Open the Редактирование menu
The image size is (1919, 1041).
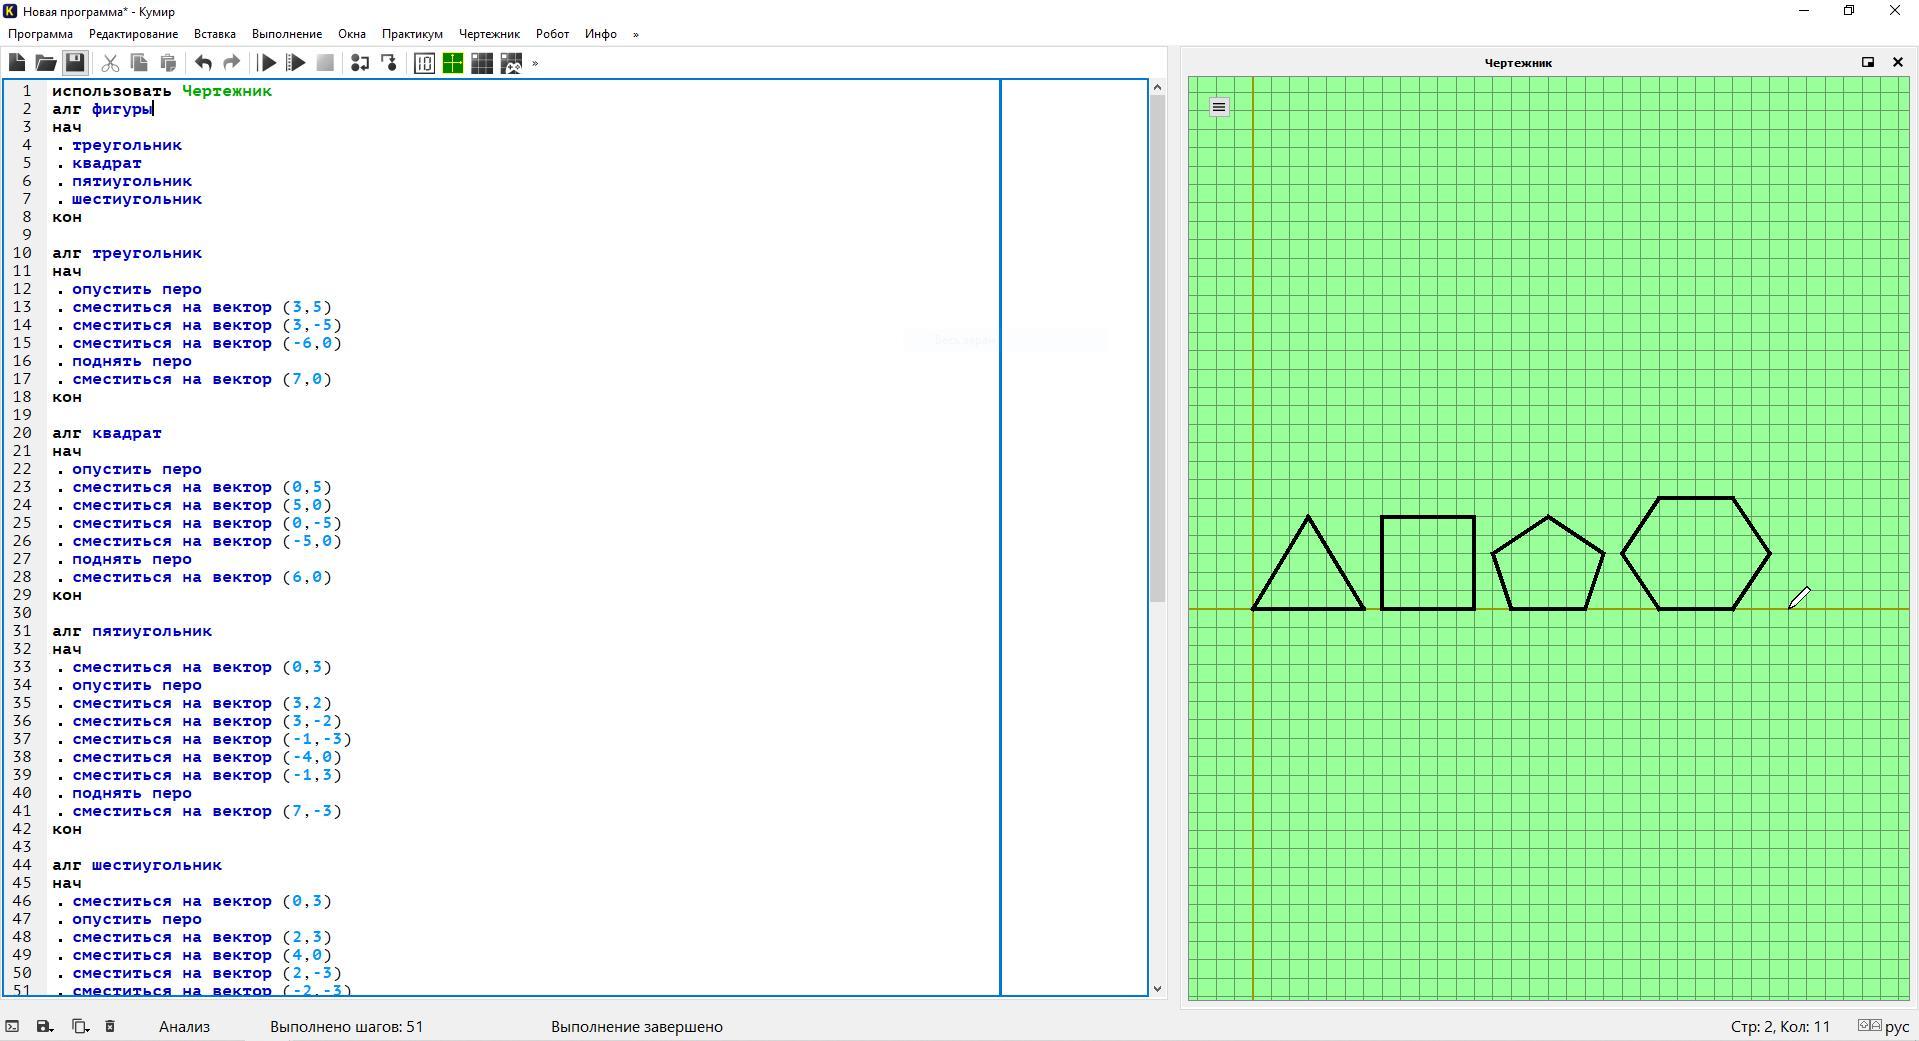(133, 34)
